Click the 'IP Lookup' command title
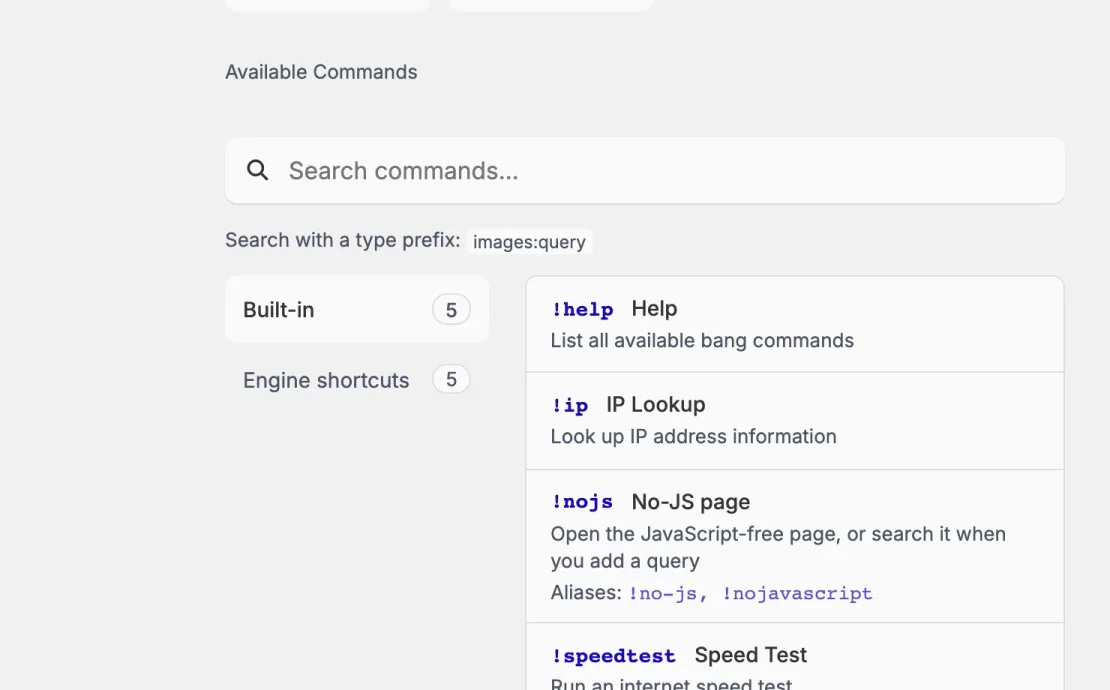Image resolution: width=1110 pixels, height=690 pixels. (x=656, y=405)
